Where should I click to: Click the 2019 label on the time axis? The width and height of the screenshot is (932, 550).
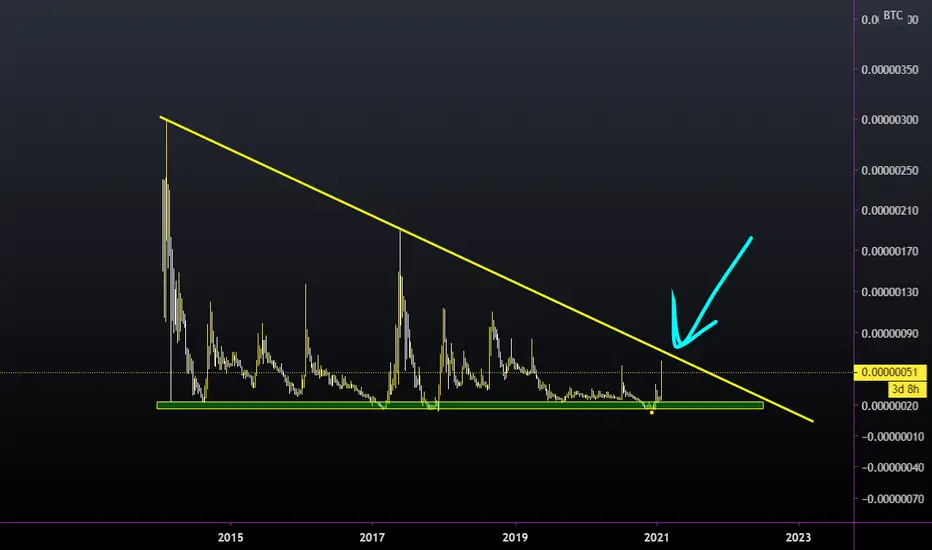point(515,538)
